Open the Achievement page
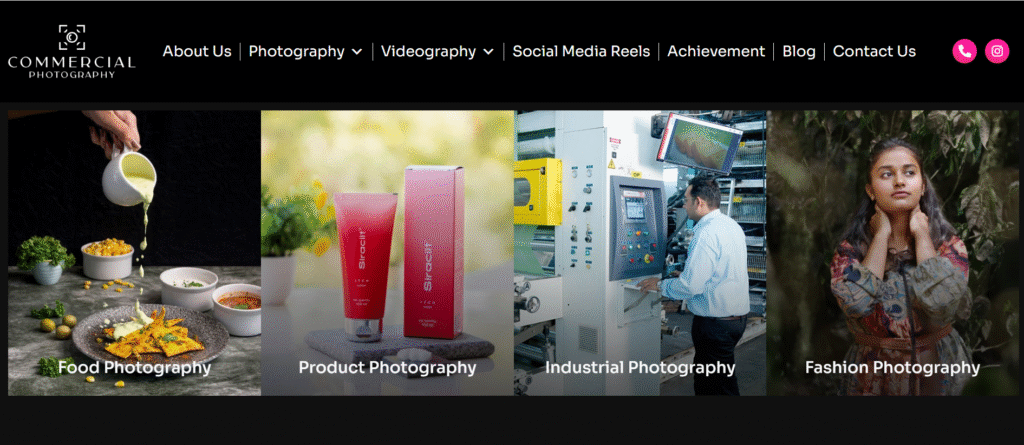This screenshot has height=445, width=1024. coord(716,51)
